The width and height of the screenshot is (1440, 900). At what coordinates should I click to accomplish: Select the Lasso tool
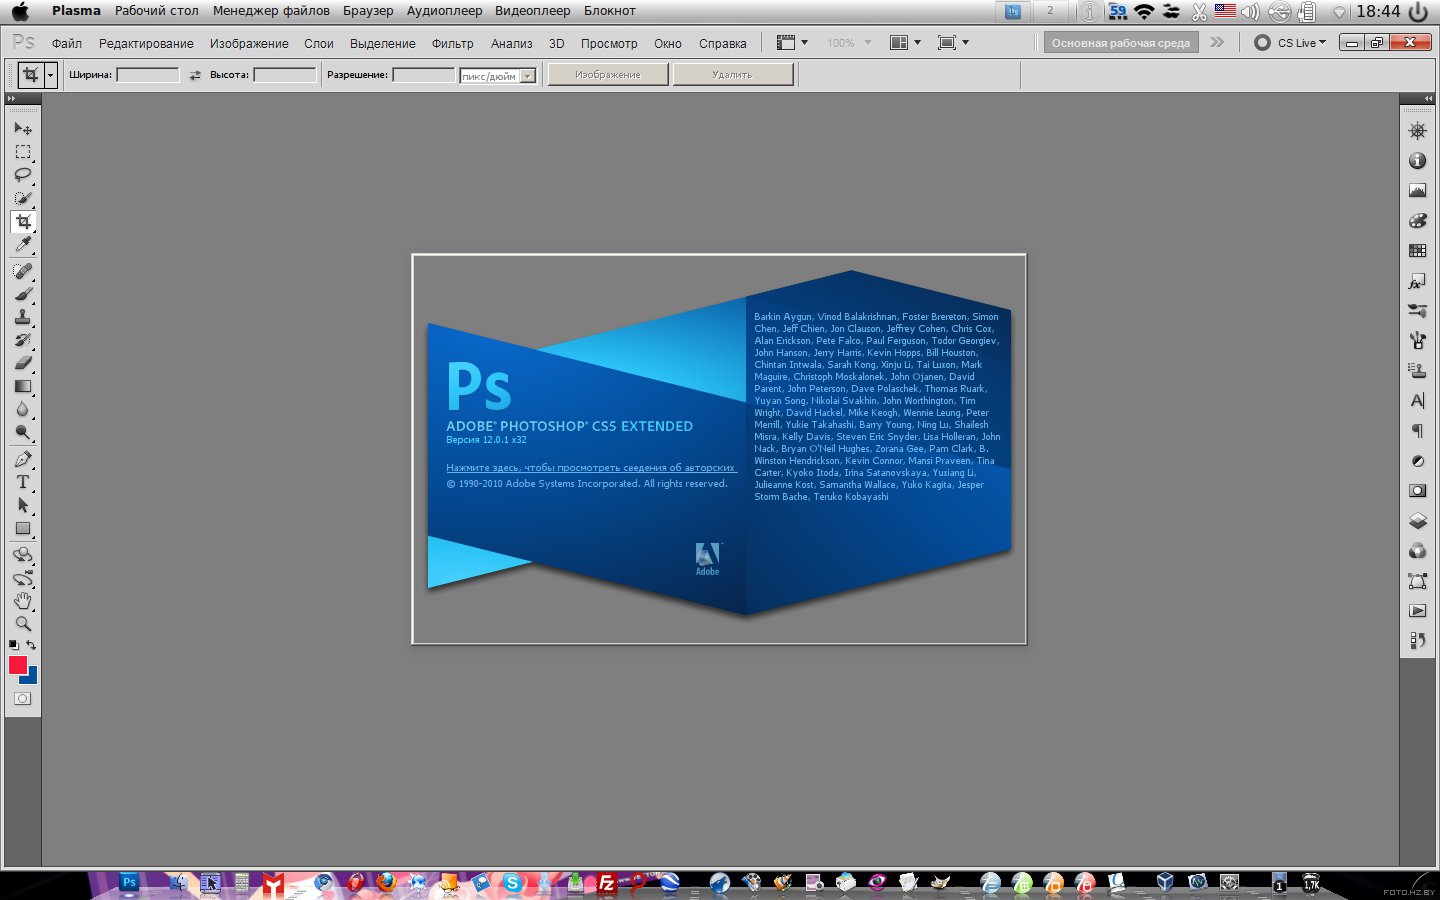[23, 175]
